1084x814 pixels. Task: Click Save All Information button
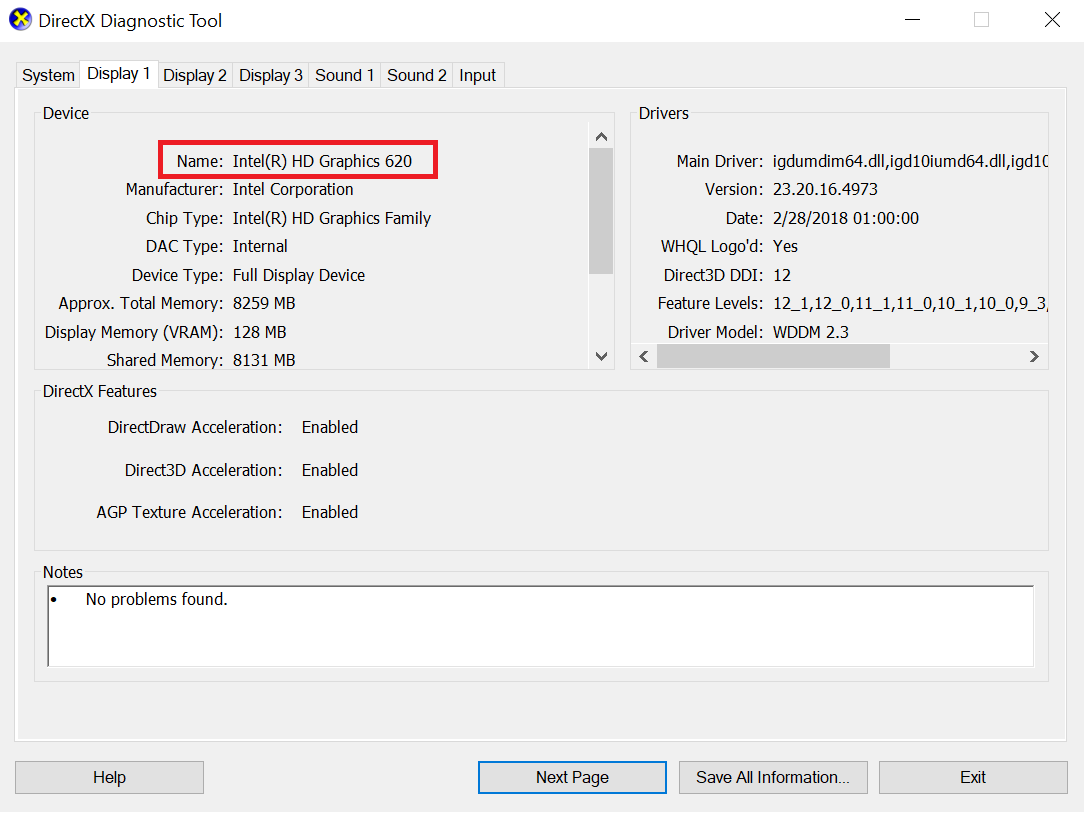pyautogui.click(x=773, y=777)
